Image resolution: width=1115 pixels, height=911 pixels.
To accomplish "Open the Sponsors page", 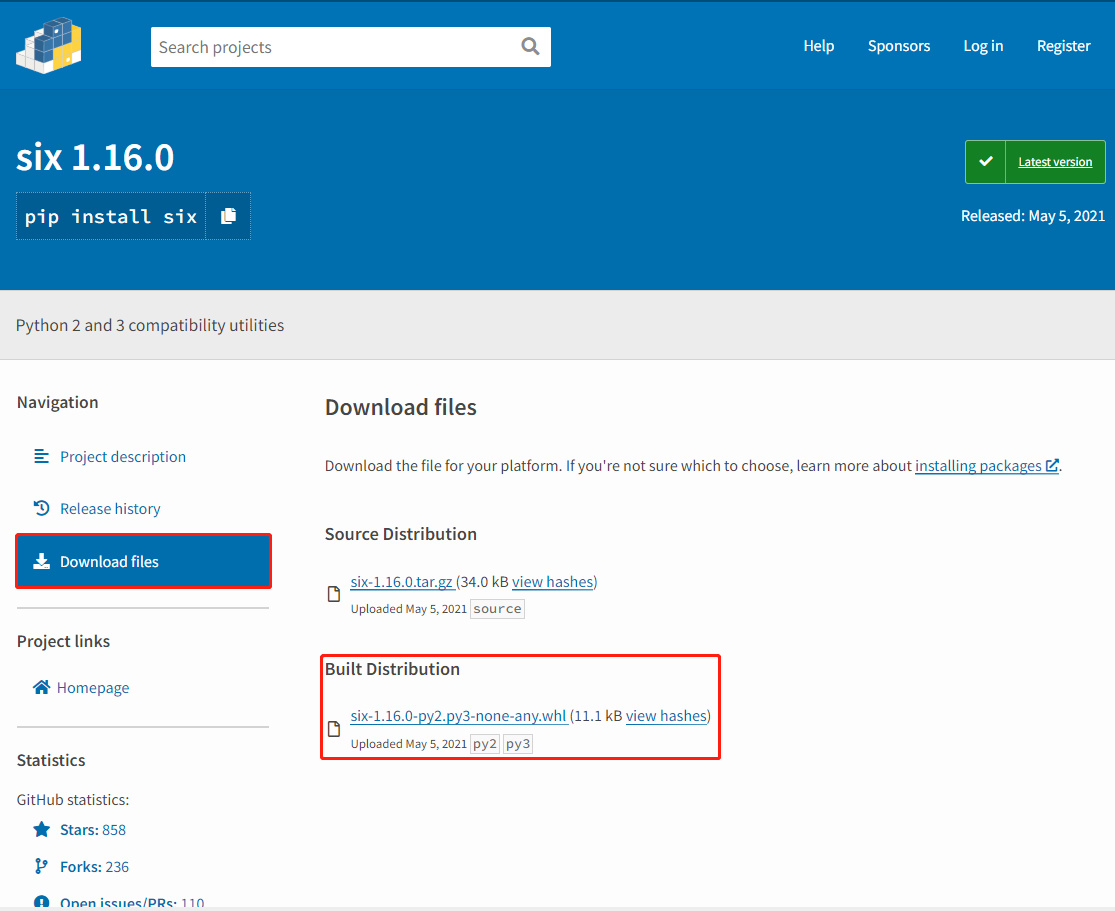I will (899, 46).
